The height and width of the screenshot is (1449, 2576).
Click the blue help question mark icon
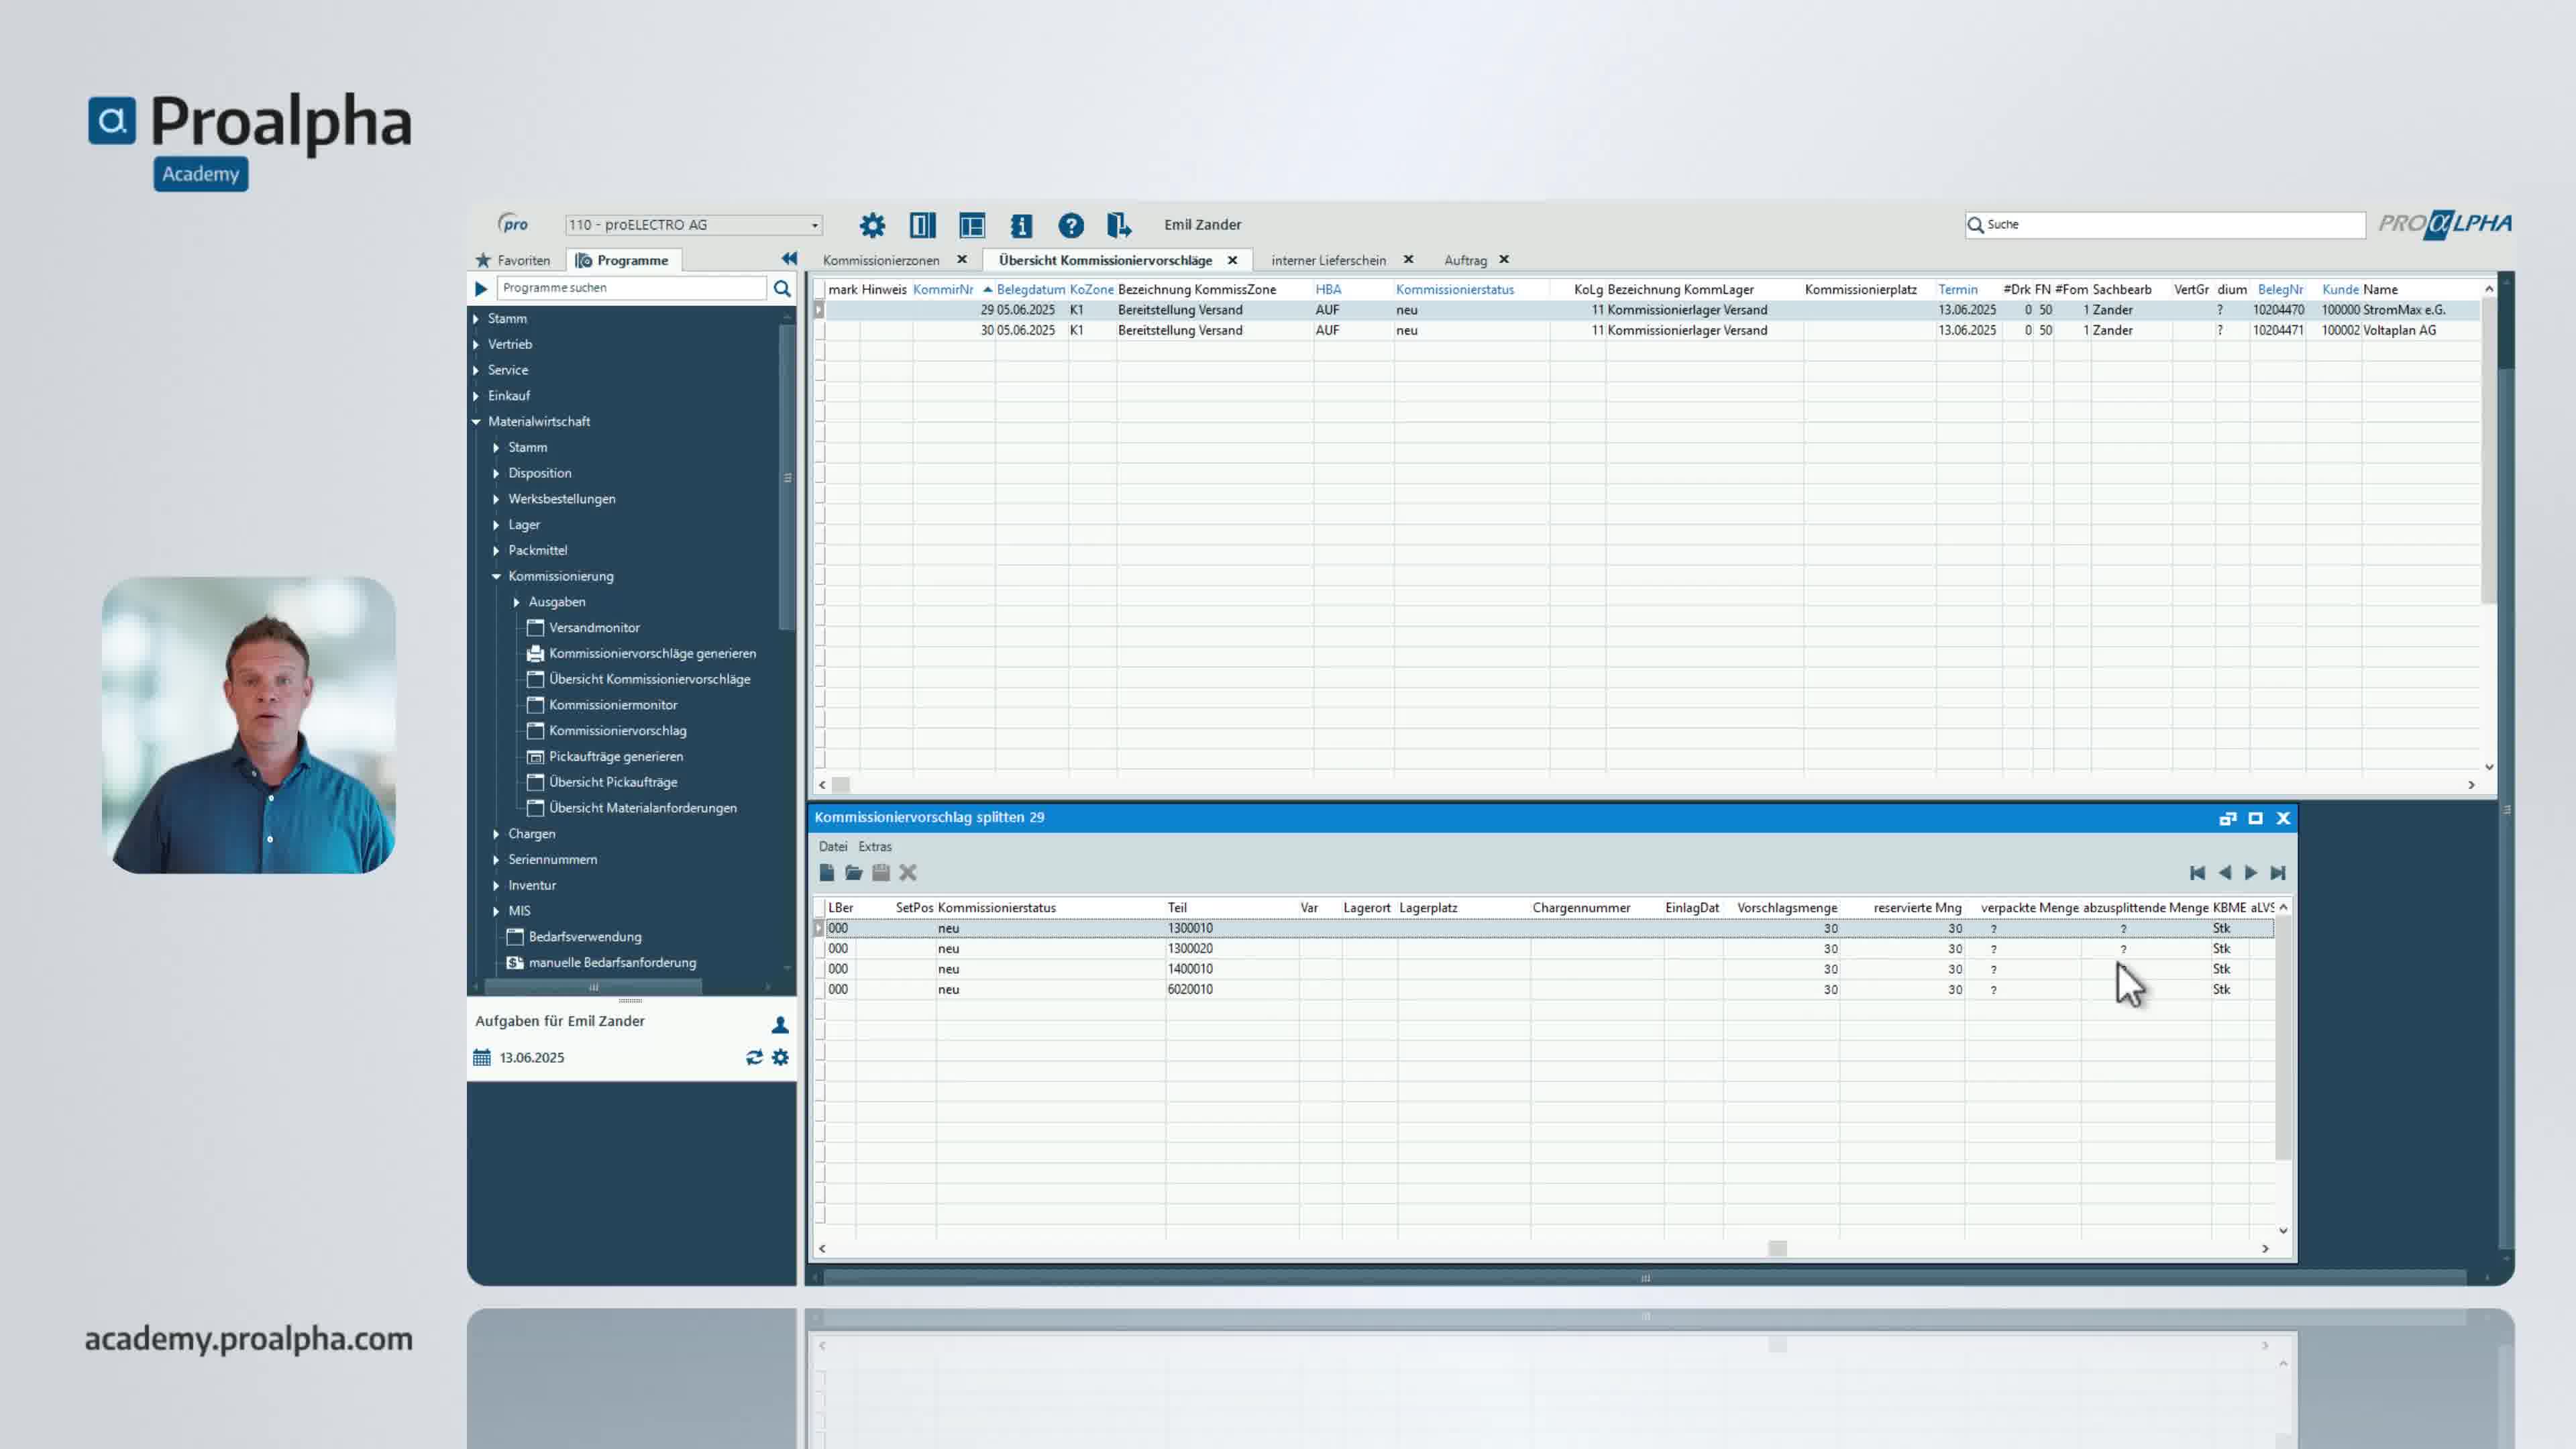pos(1070,225)
